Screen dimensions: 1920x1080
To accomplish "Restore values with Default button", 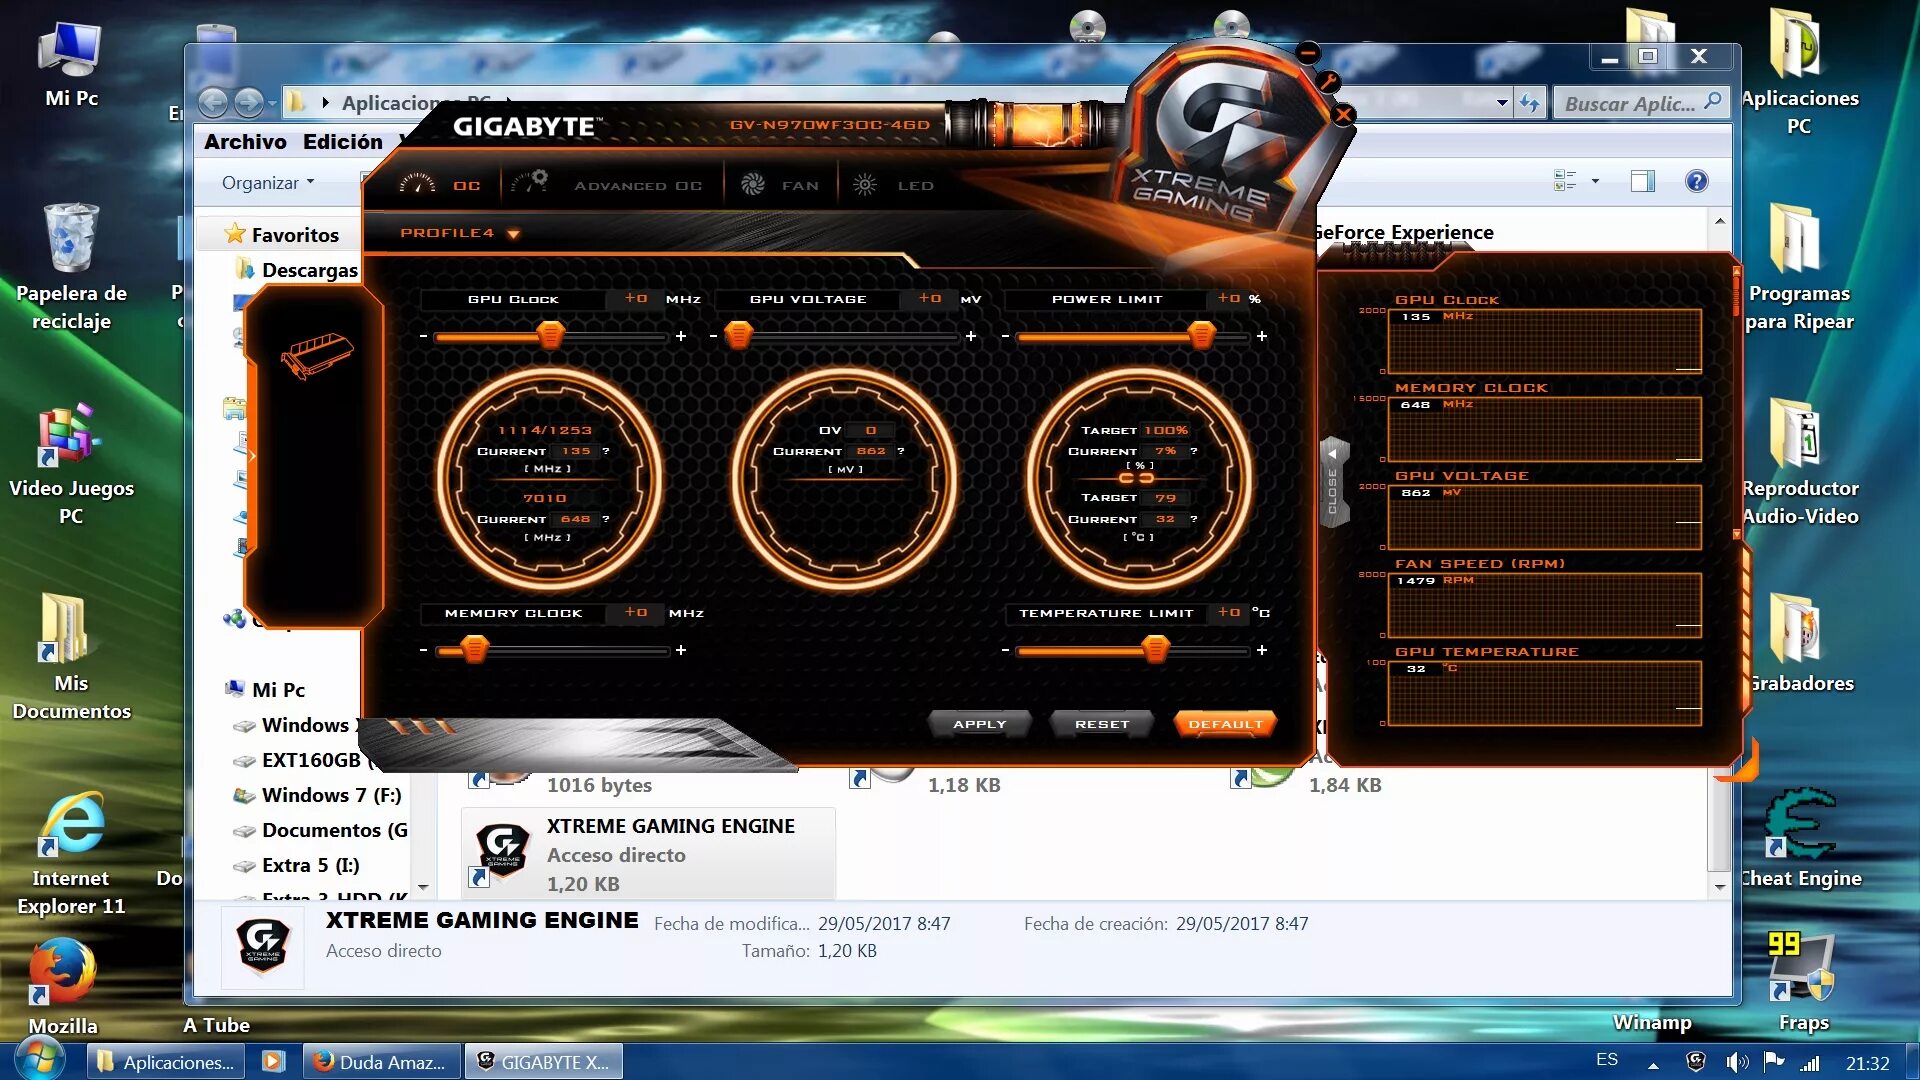I will 1225,724.
